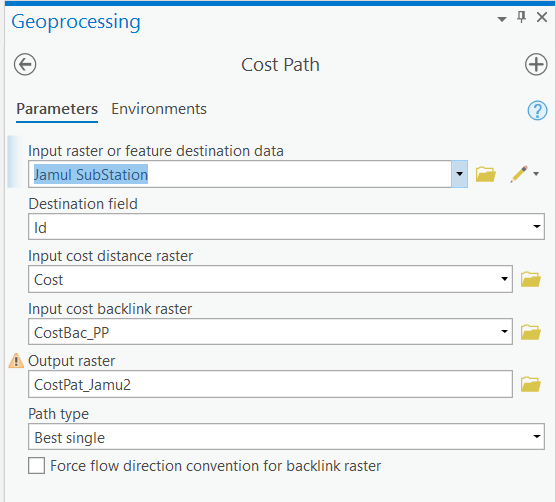Click the CostPat_Jamu2 output raster field
The image size is (556, 502).
tap(270, 384)
